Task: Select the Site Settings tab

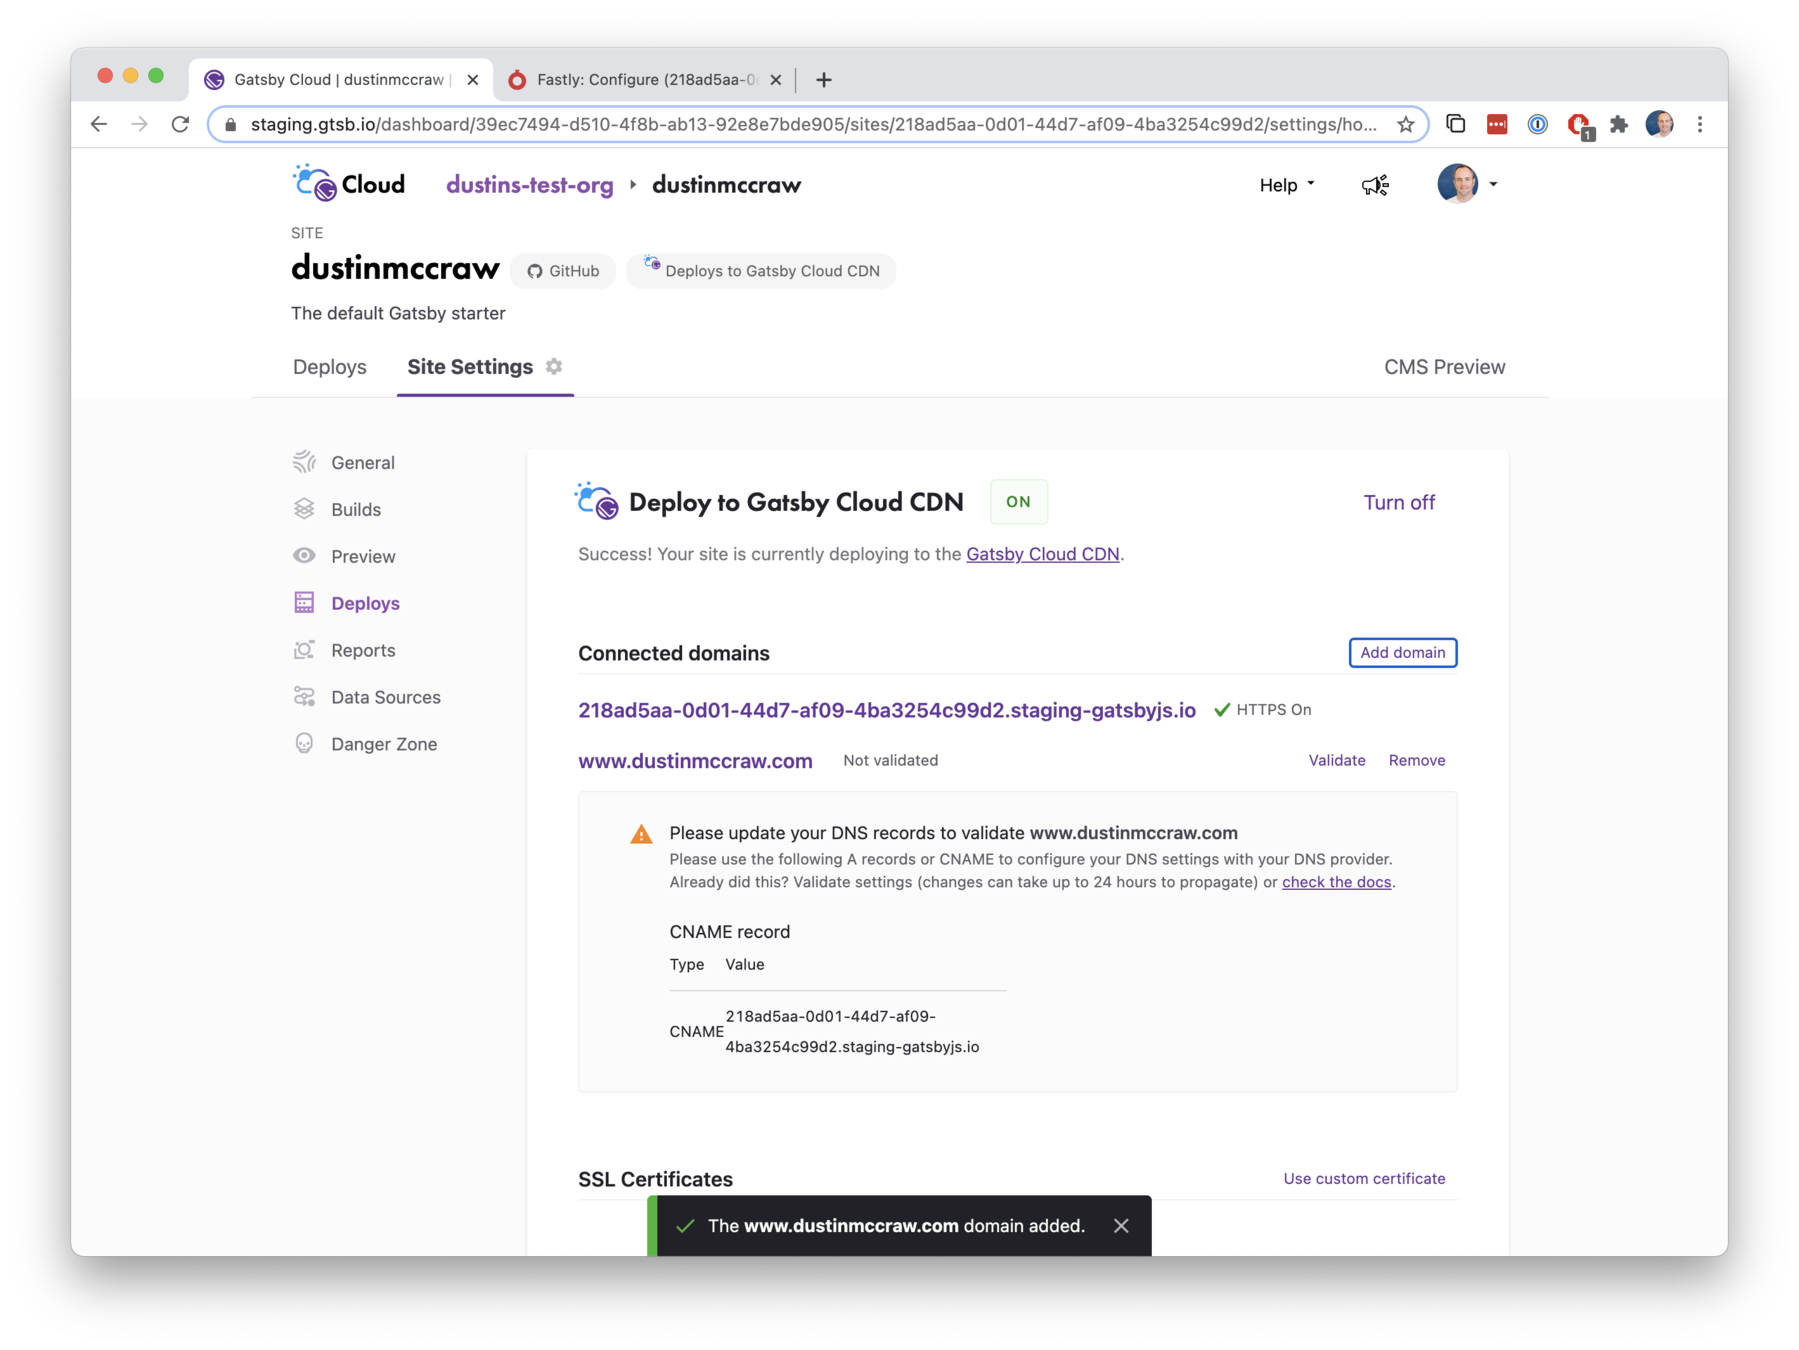Action: 470,367
